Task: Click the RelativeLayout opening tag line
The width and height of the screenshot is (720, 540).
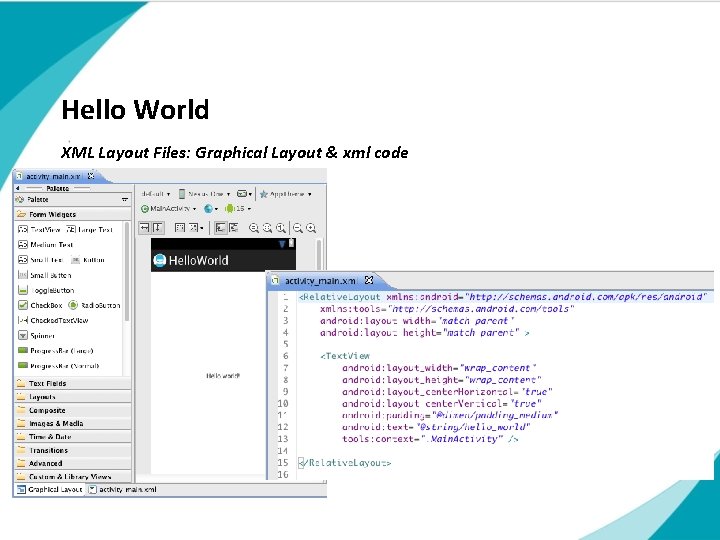Action: coord(503,297)
